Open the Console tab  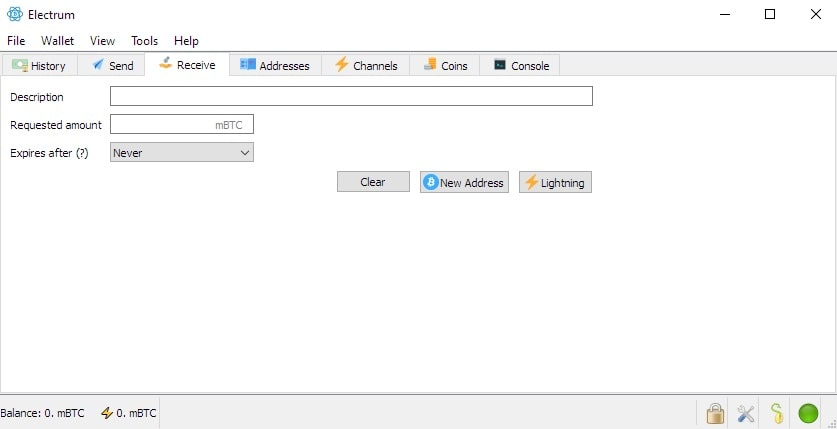point(520,66)
